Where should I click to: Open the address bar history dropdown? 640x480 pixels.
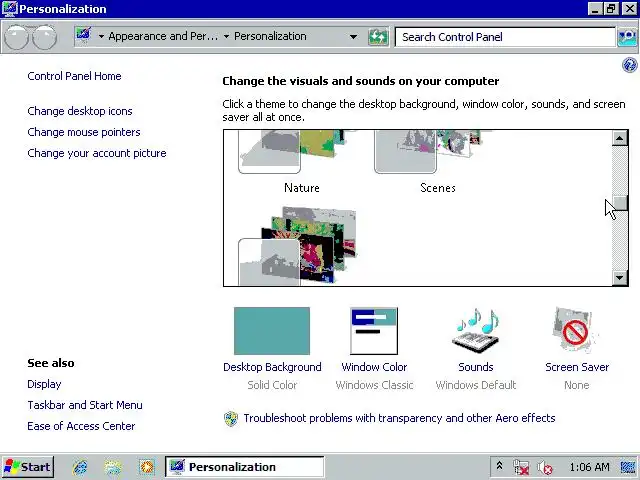click(353, 37)
